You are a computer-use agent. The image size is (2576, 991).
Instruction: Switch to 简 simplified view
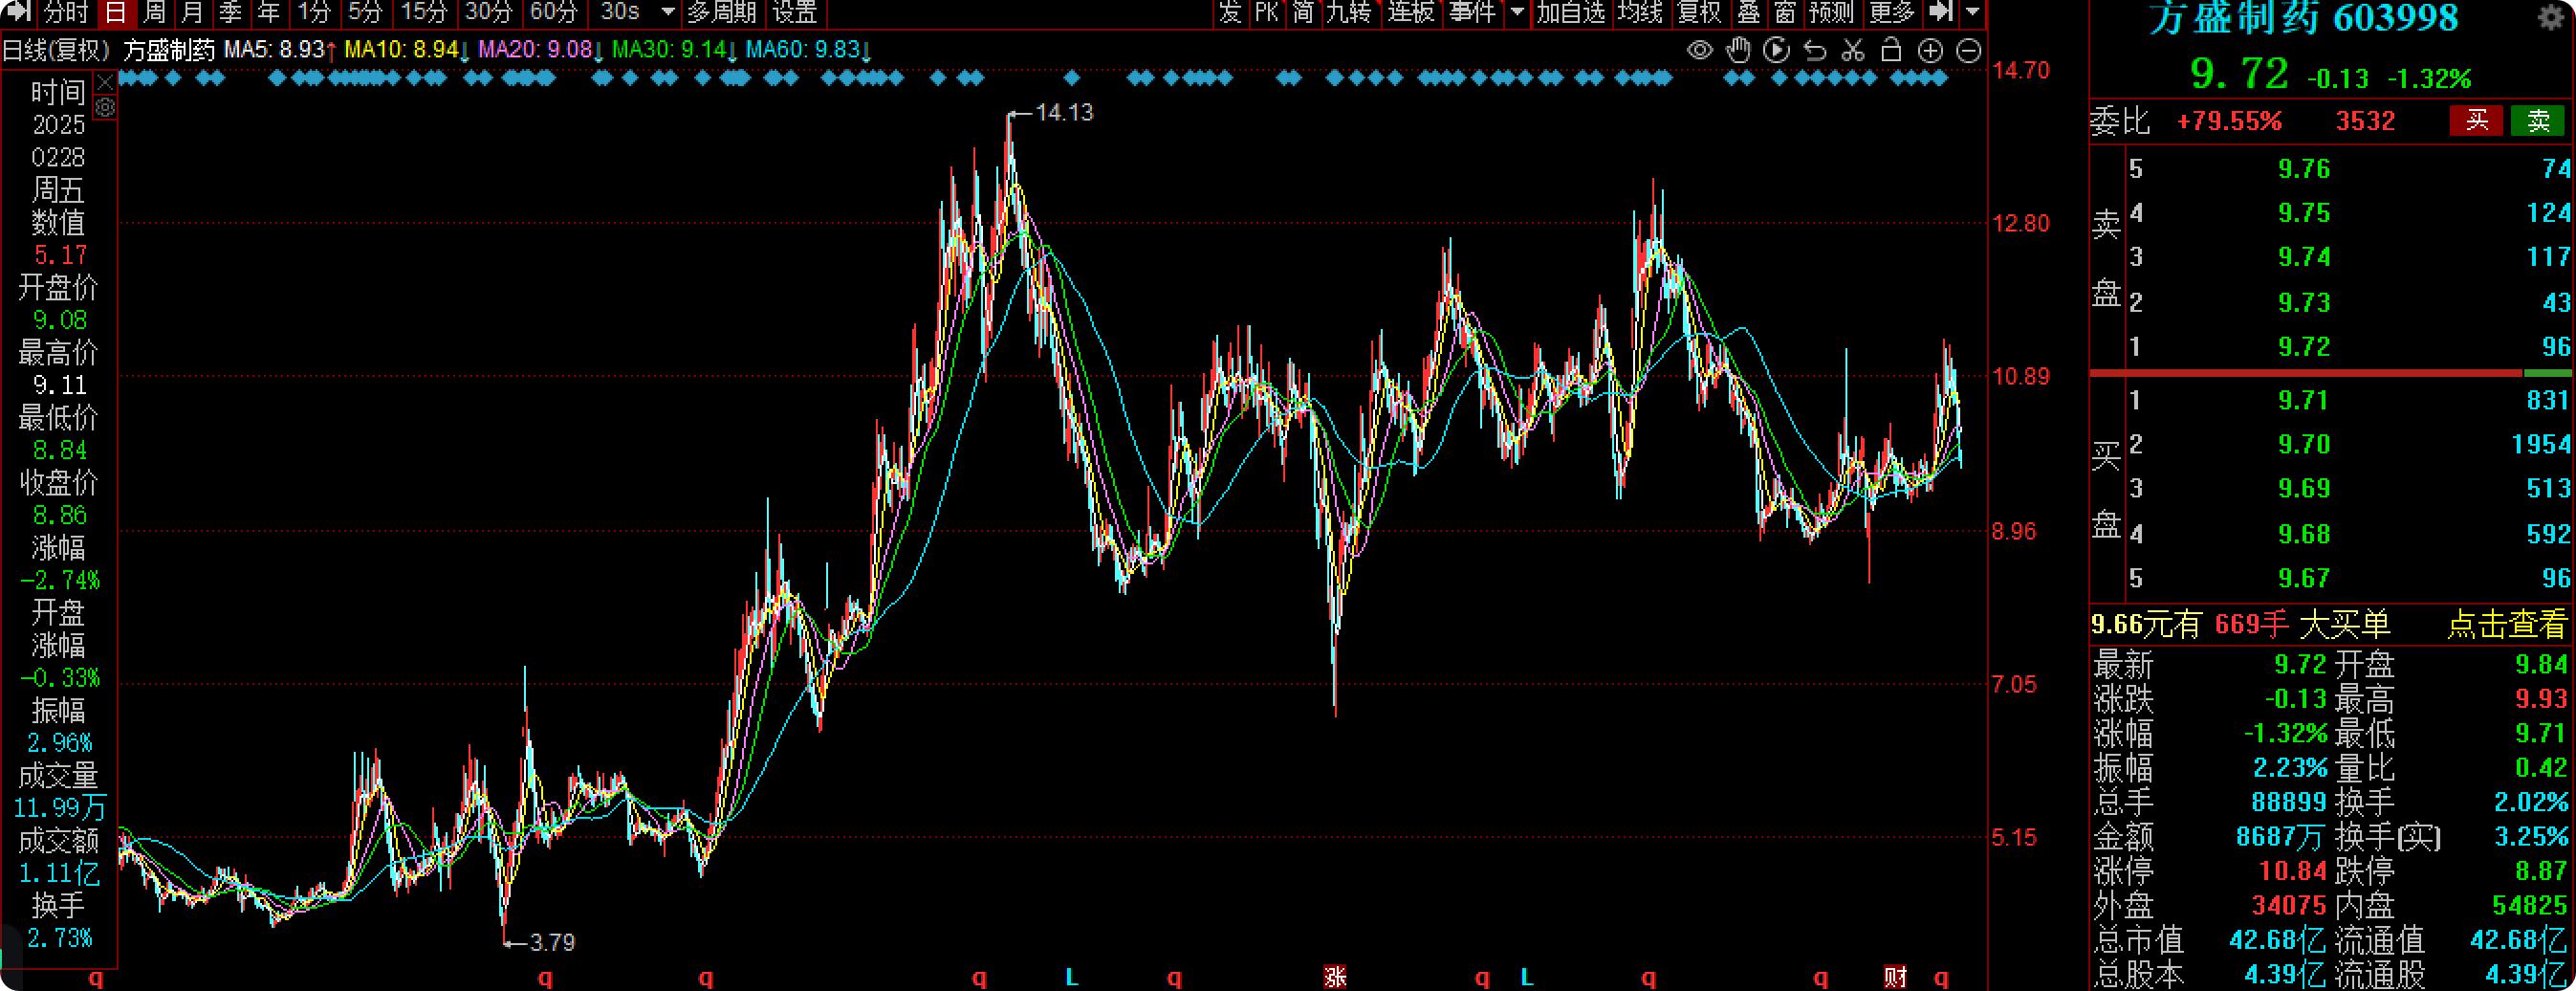[x=1302, y=12]
